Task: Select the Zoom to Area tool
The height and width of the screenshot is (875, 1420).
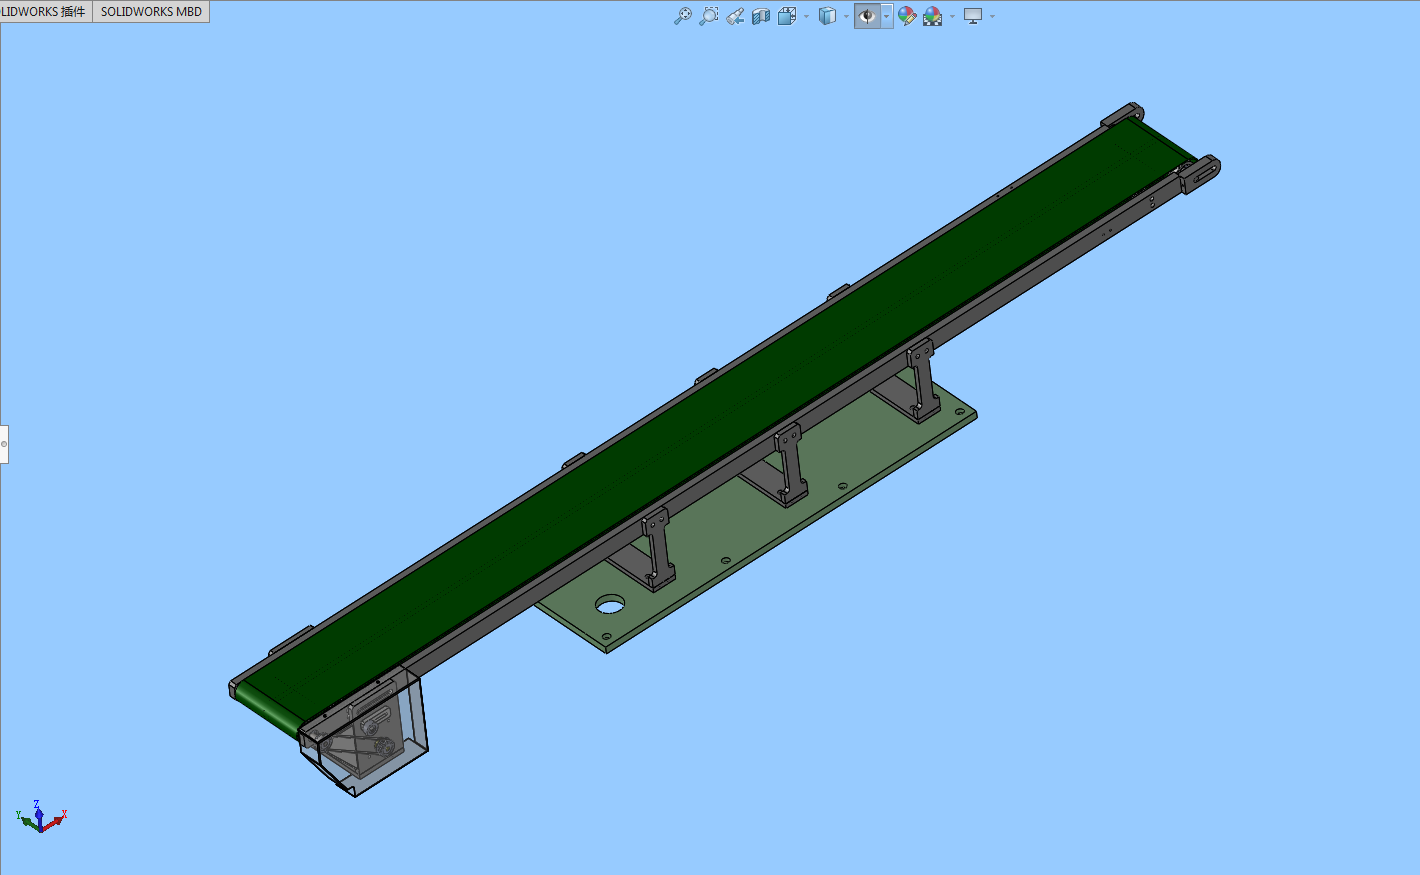Action: [709, 16]
